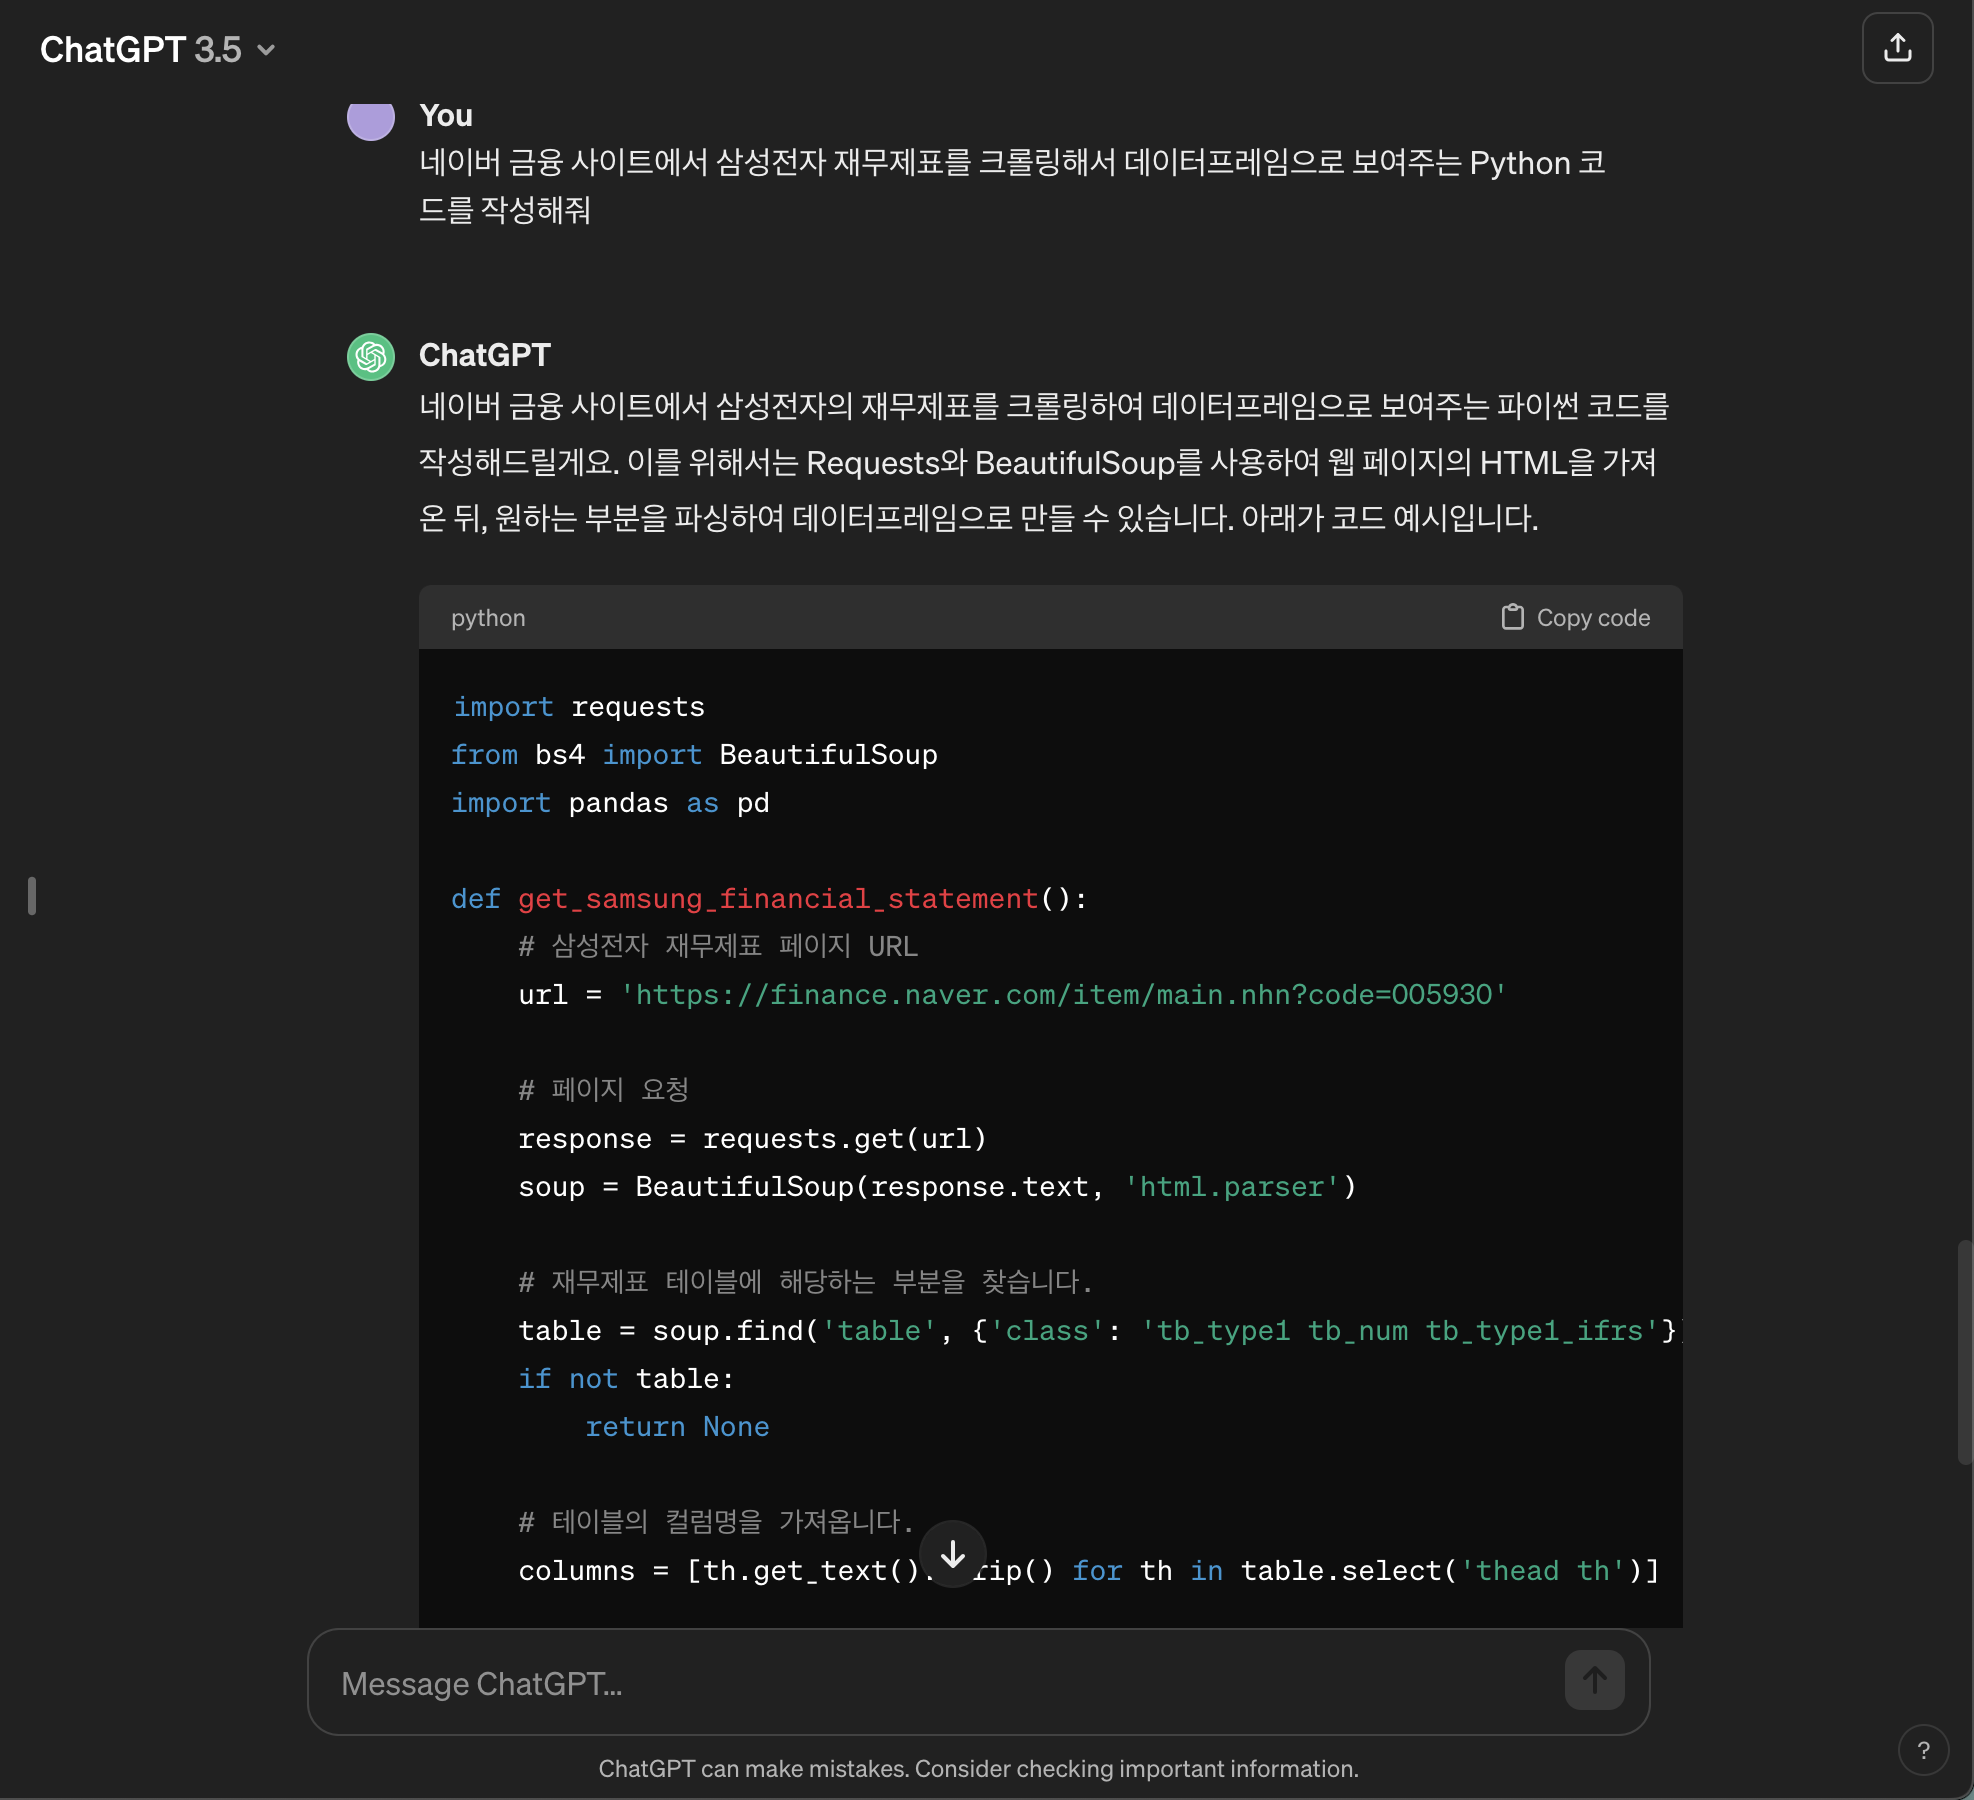
Task: Click the 'import requests' code line
Action: [x=578, y=707]
